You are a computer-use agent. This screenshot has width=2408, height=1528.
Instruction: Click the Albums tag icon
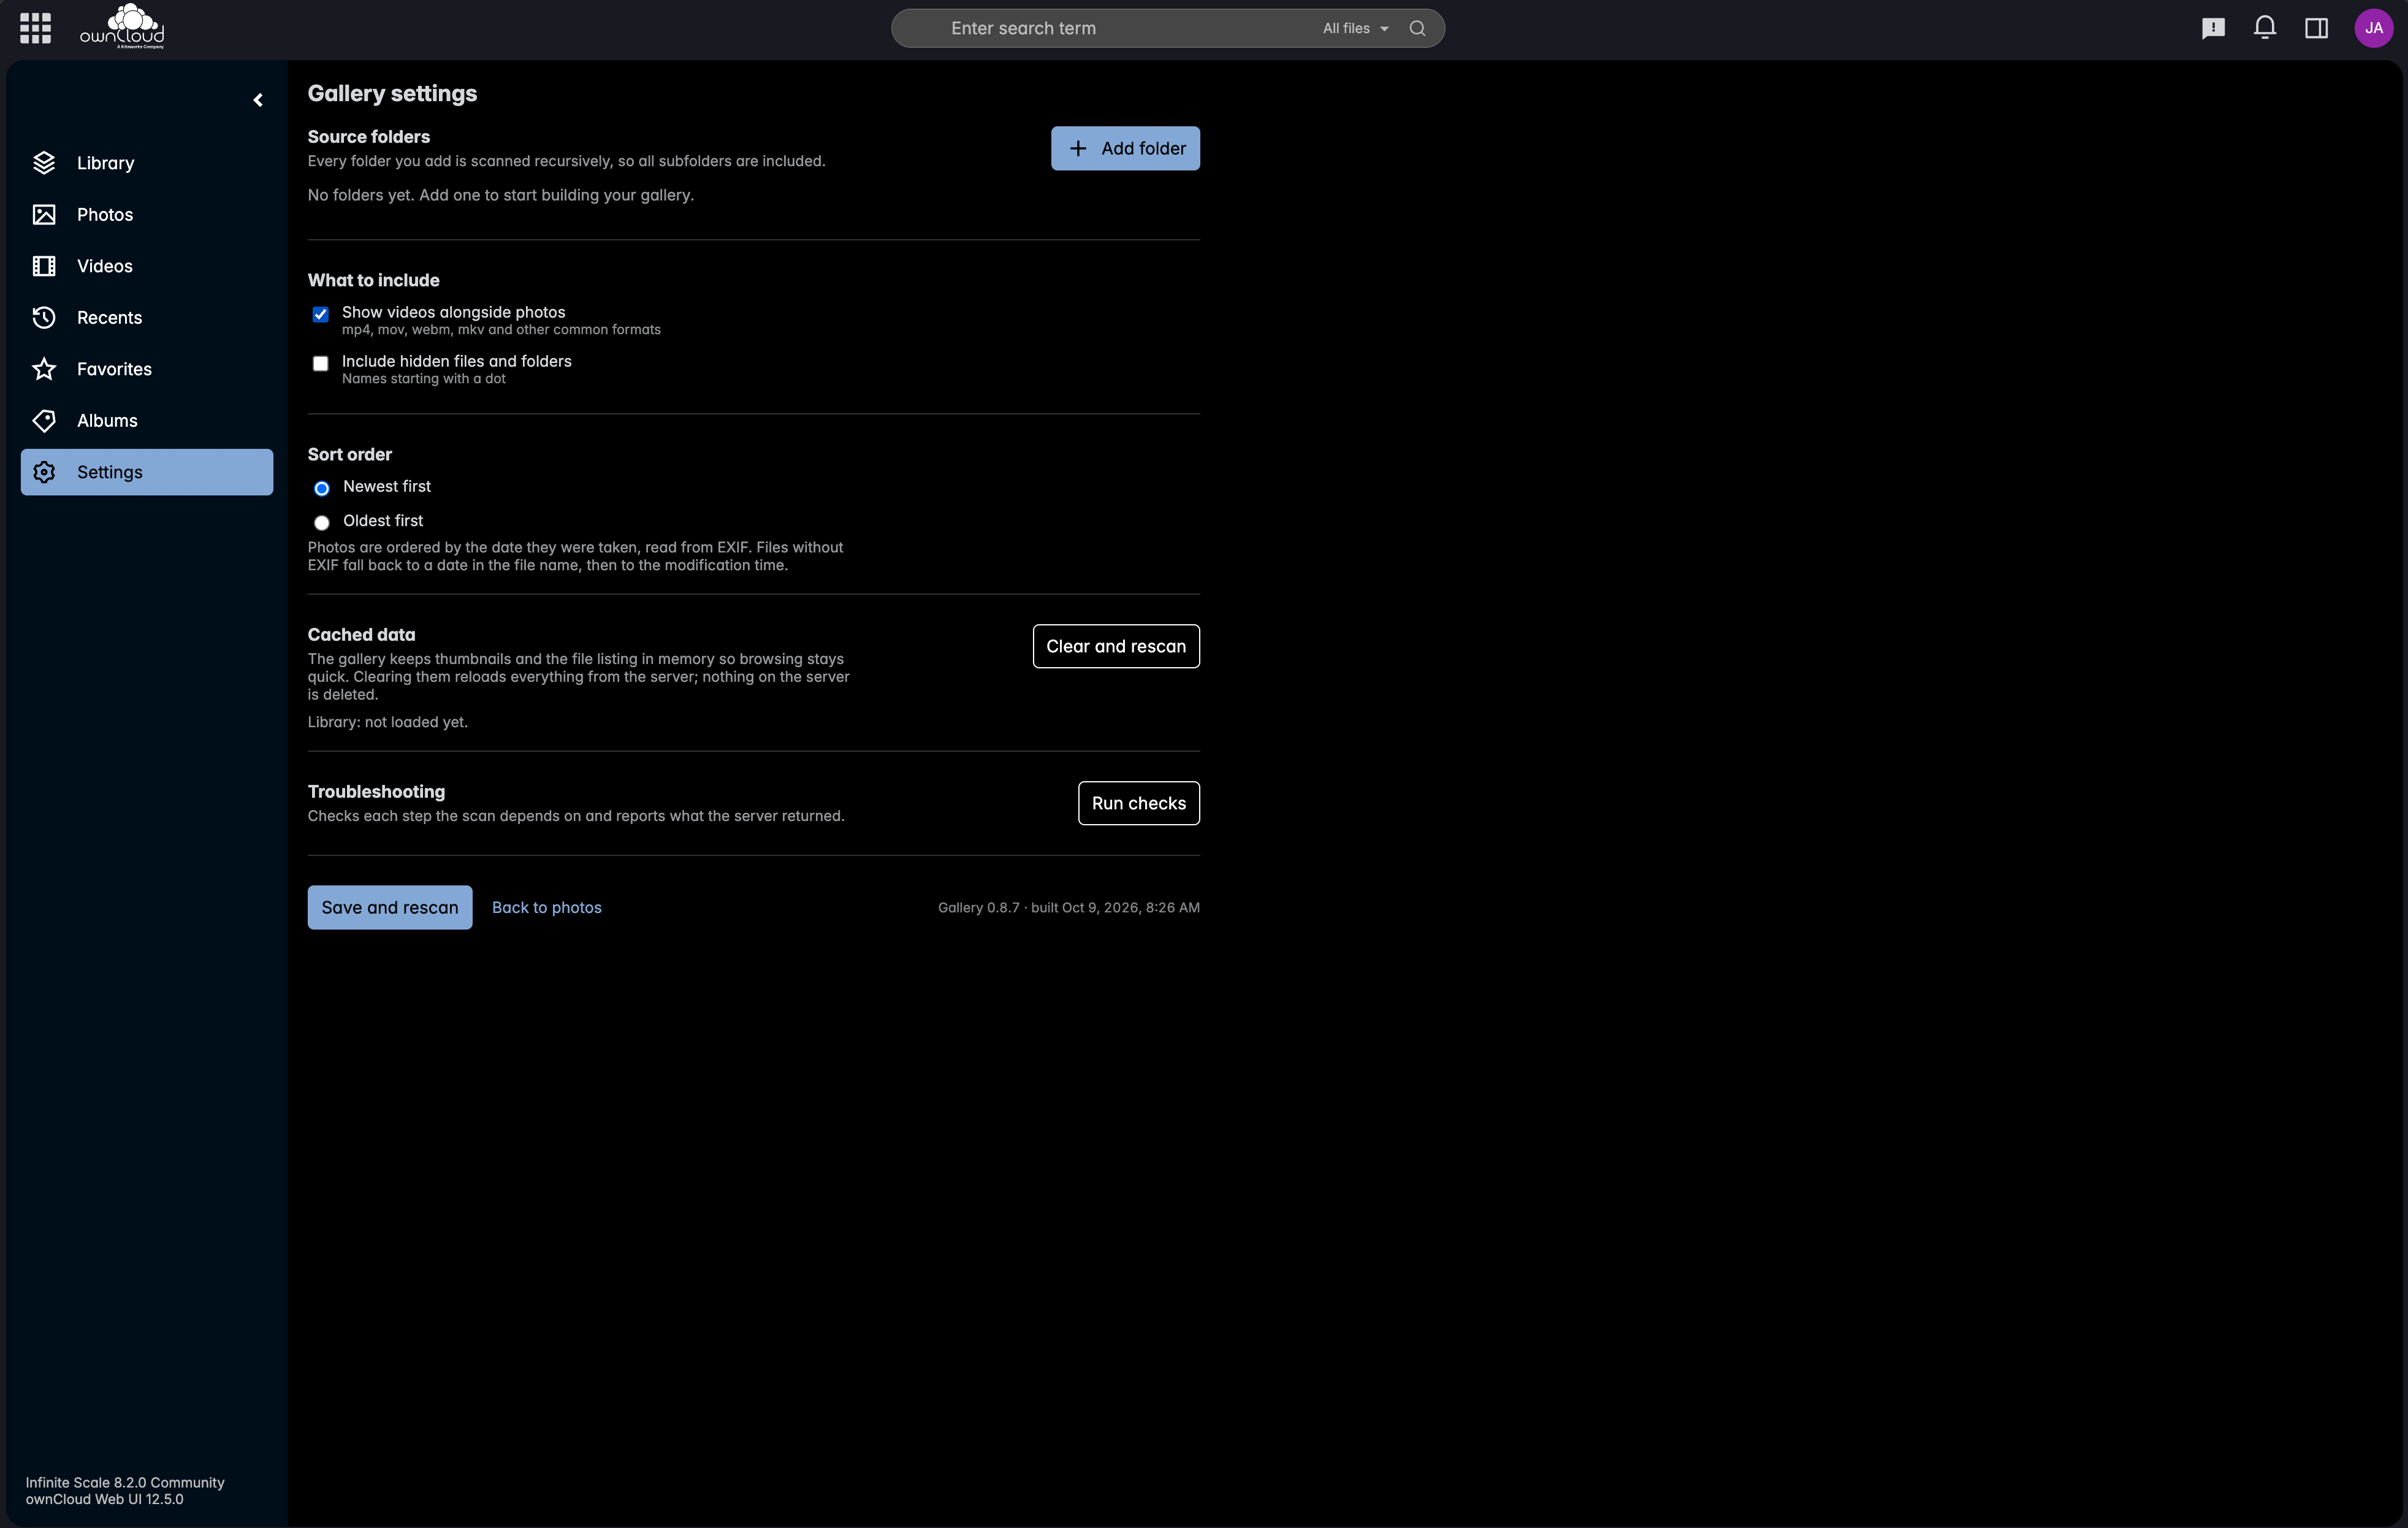pos(44,421)
